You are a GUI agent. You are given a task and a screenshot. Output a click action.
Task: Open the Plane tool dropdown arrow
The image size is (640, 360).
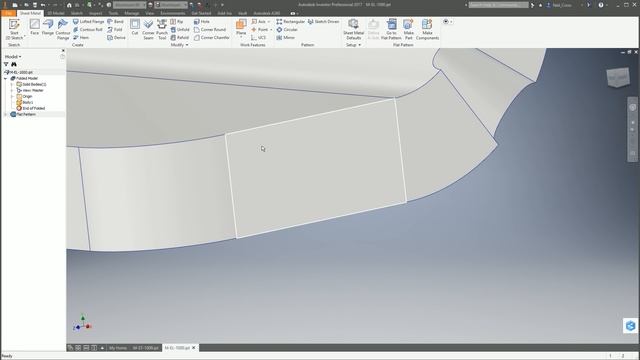click(x=241, y=38)
